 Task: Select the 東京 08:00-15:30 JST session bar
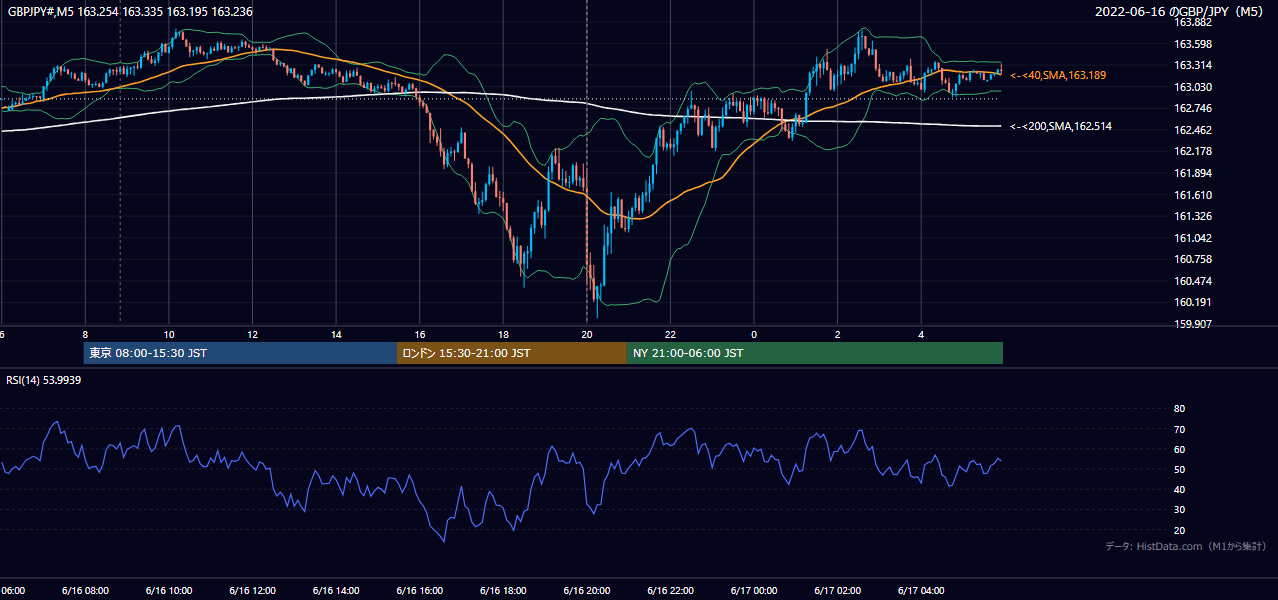[x=240, y=353]
